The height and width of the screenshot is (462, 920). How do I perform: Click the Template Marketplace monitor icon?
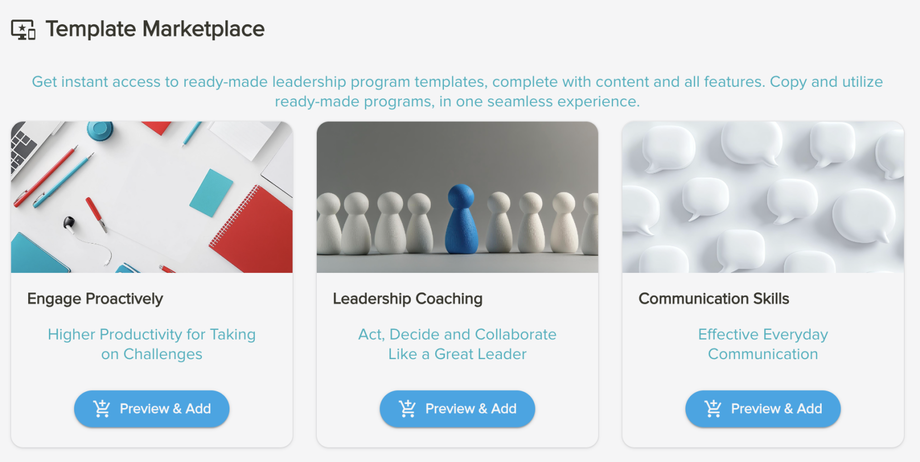click(23, 29)
